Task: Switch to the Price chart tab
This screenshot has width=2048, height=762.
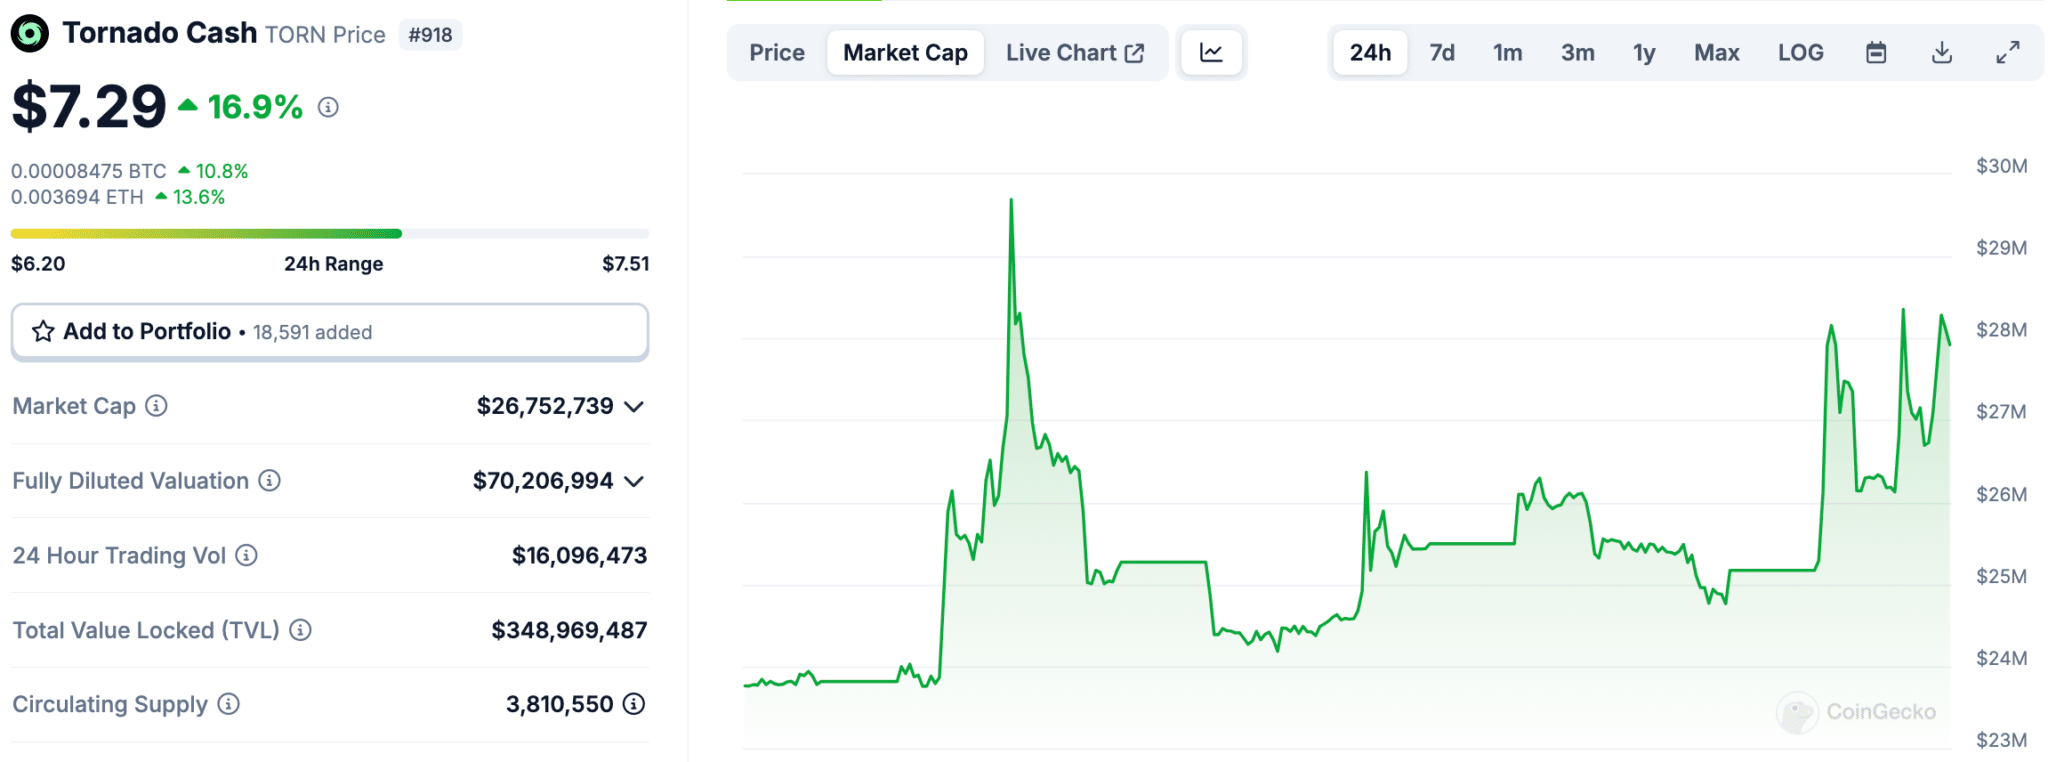Action: click(777, 53)
